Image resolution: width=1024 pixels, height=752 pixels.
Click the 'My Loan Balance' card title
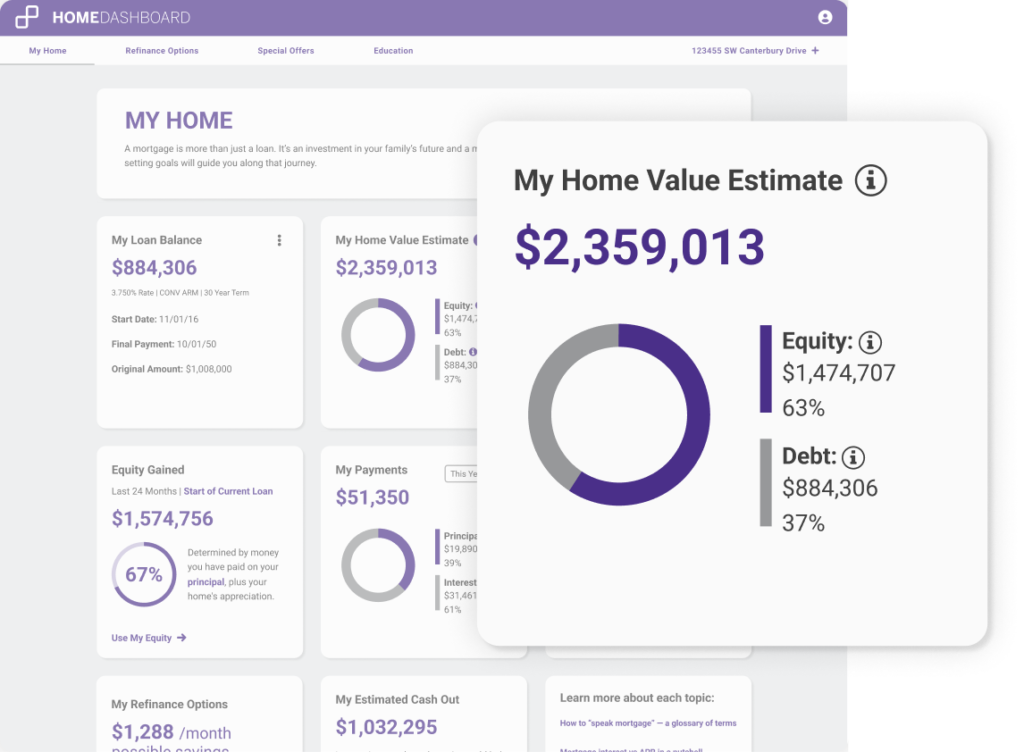(157, 240)
